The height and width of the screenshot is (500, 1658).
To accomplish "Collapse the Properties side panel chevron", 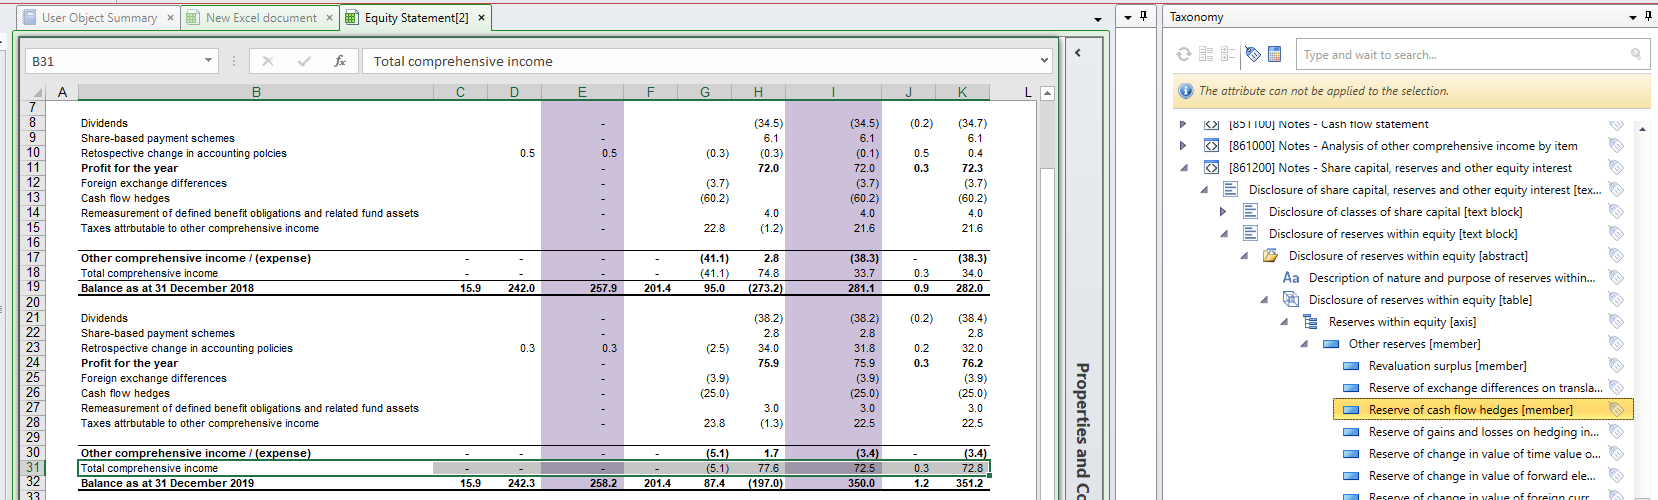I will coord(1077,52).
